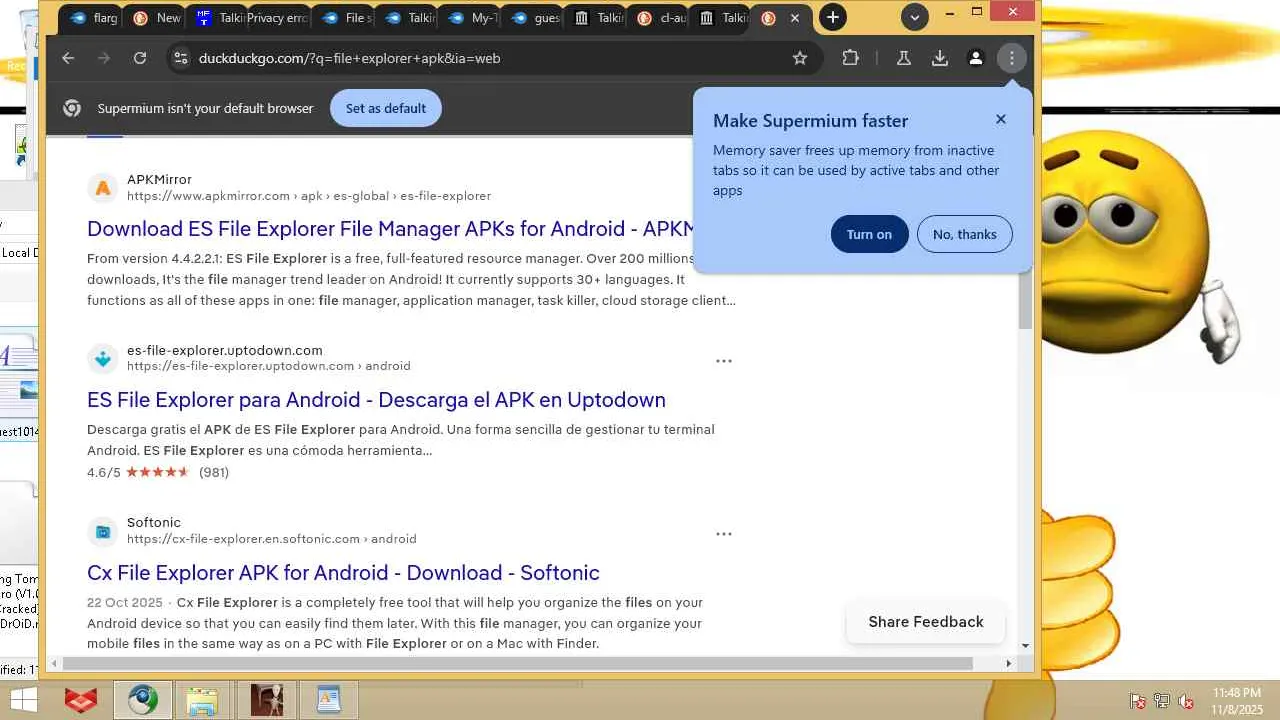The image size is (1280, 720).
Task: Click the Softonic site favicon
Action: (x=102, y=531)
